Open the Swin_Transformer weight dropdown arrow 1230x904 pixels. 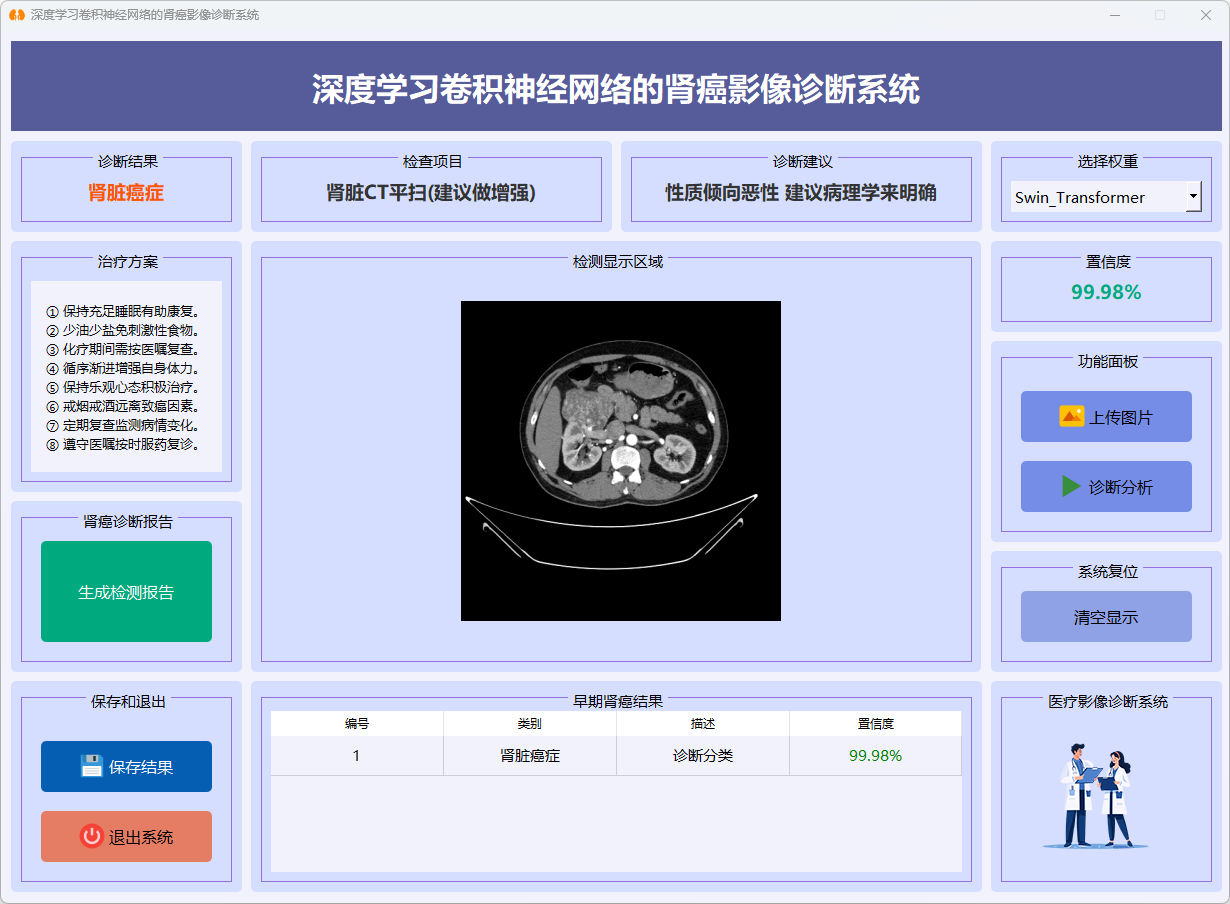[x=1193, y=197]
